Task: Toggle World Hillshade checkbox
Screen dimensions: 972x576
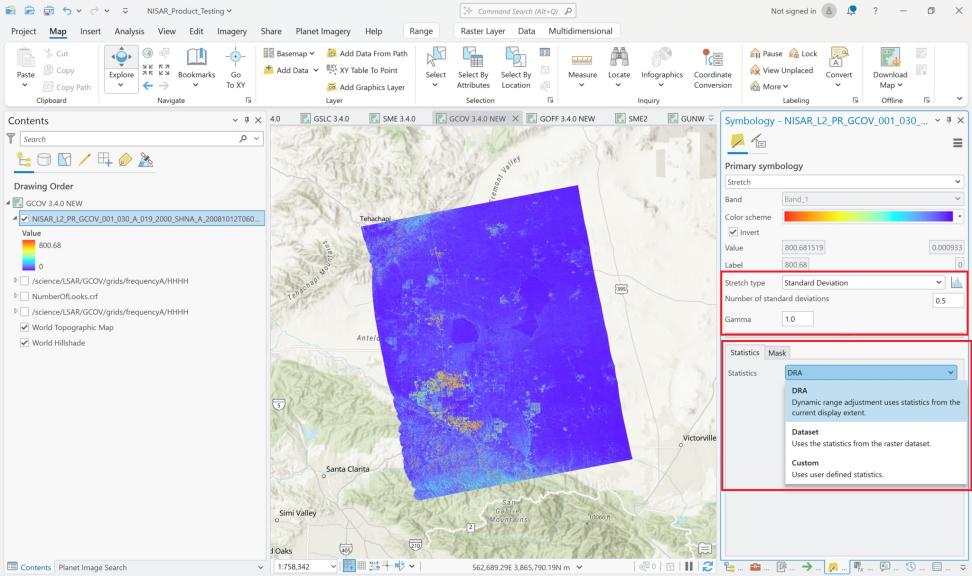Action: coord(25,343)
